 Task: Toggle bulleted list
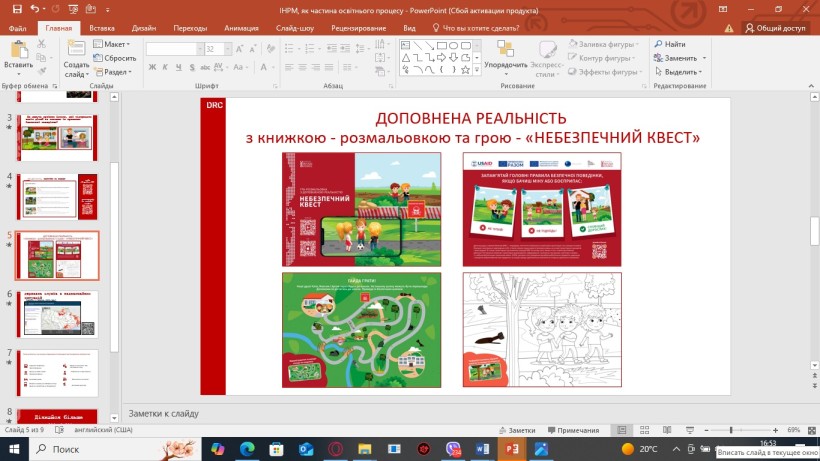289,49
